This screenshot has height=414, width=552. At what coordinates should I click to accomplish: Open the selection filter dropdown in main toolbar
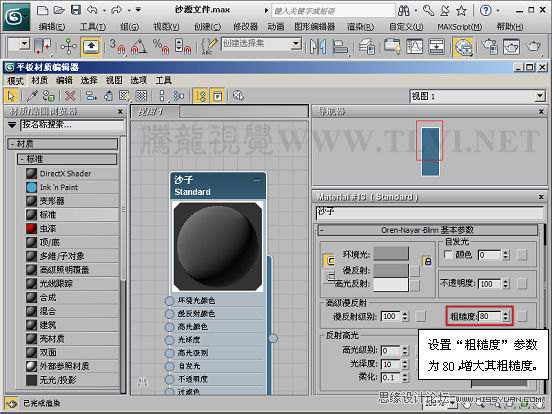(24, 44)
